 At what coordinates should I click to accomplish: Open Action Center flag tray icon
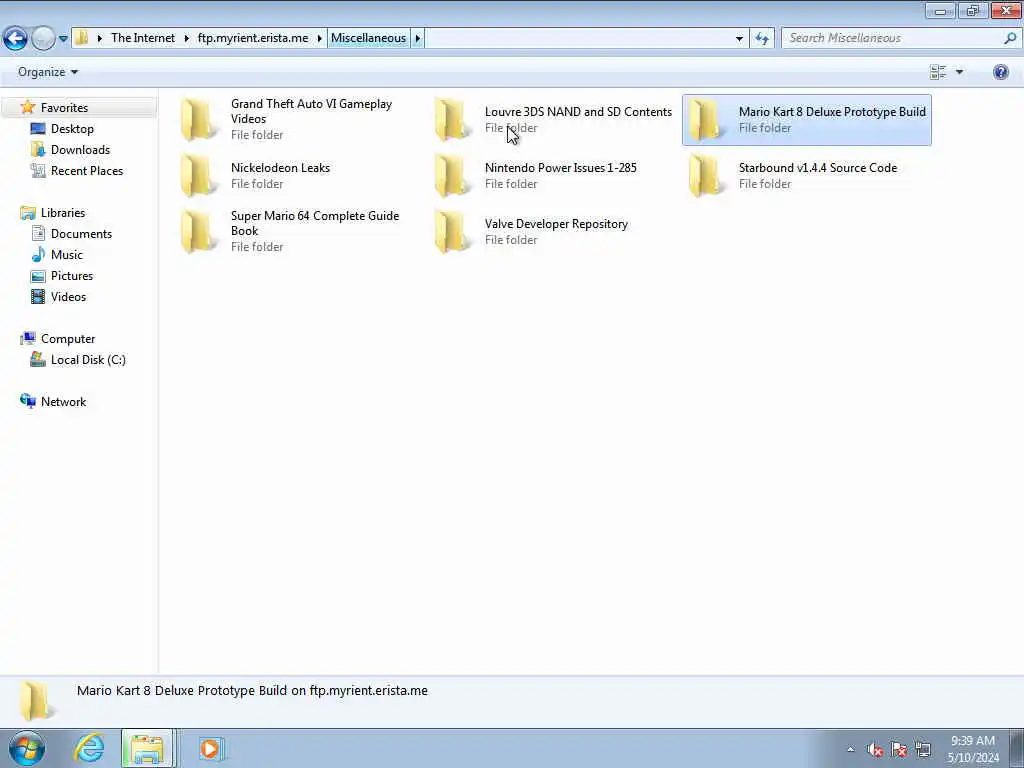(899, 750)
